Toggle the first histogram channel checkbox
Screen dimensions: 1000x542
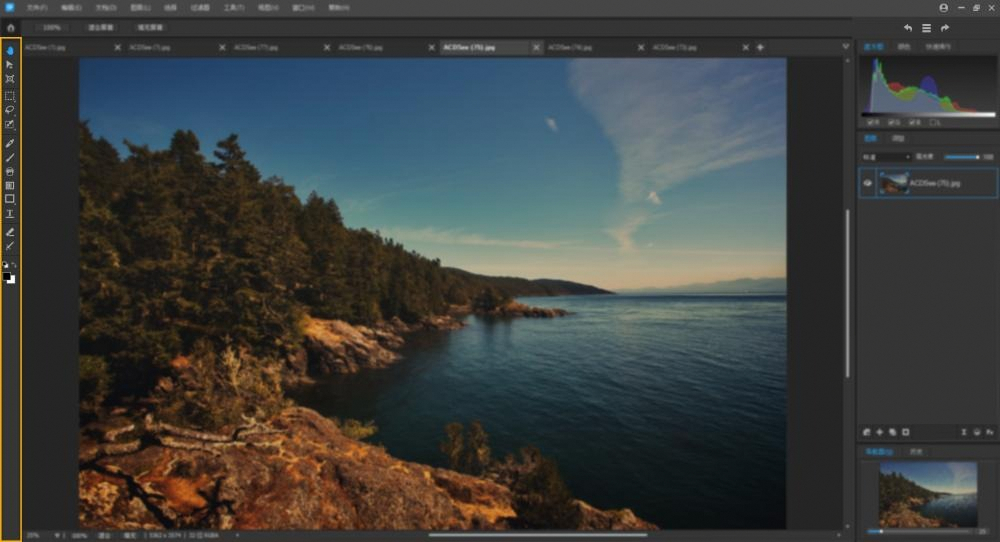pos(871,122)
